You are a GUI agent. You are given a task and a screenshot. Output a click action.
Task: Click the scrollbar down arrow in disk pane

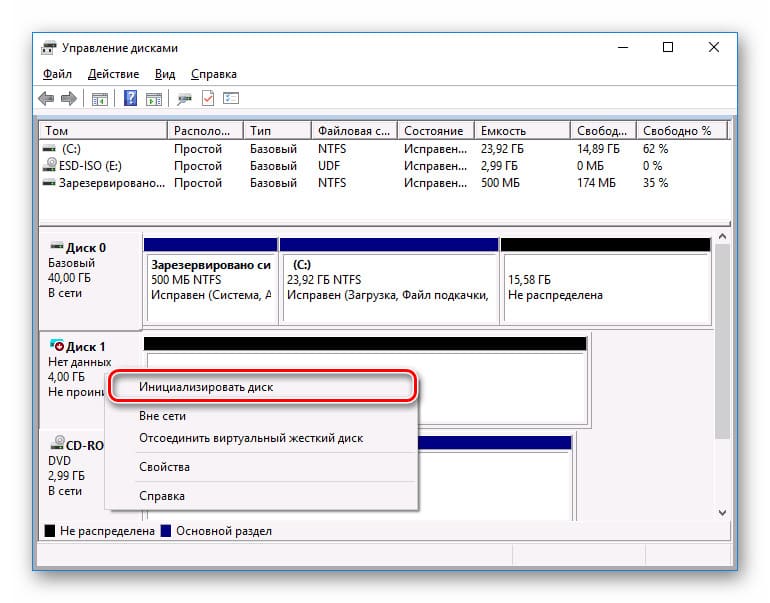(722, 513)
